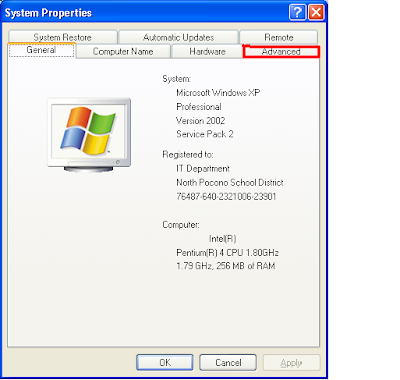Image resolution: width=400 pixels, height=380 pixels.
Task: Click the 'Intel(R)' text
Action: (222, 239)
